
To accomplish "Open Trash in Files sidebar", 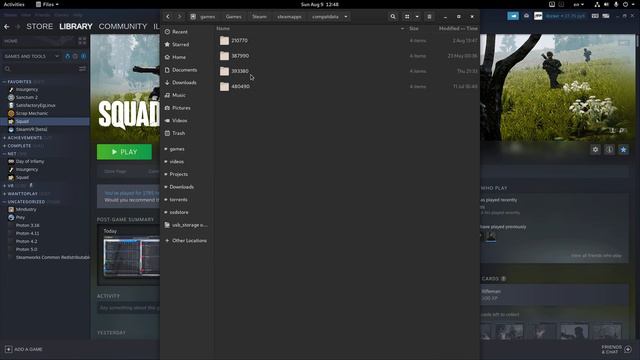I will click(x=178, y=133).
